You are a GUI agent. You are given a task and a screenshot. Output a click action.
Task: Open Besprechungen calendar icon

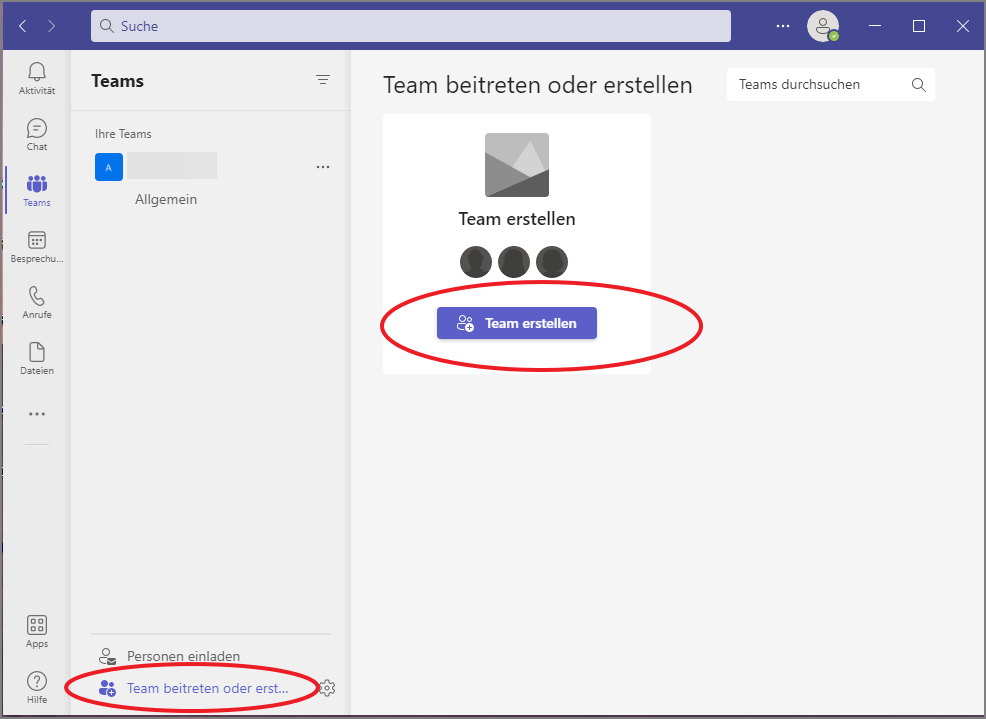(x=36, y=247)
